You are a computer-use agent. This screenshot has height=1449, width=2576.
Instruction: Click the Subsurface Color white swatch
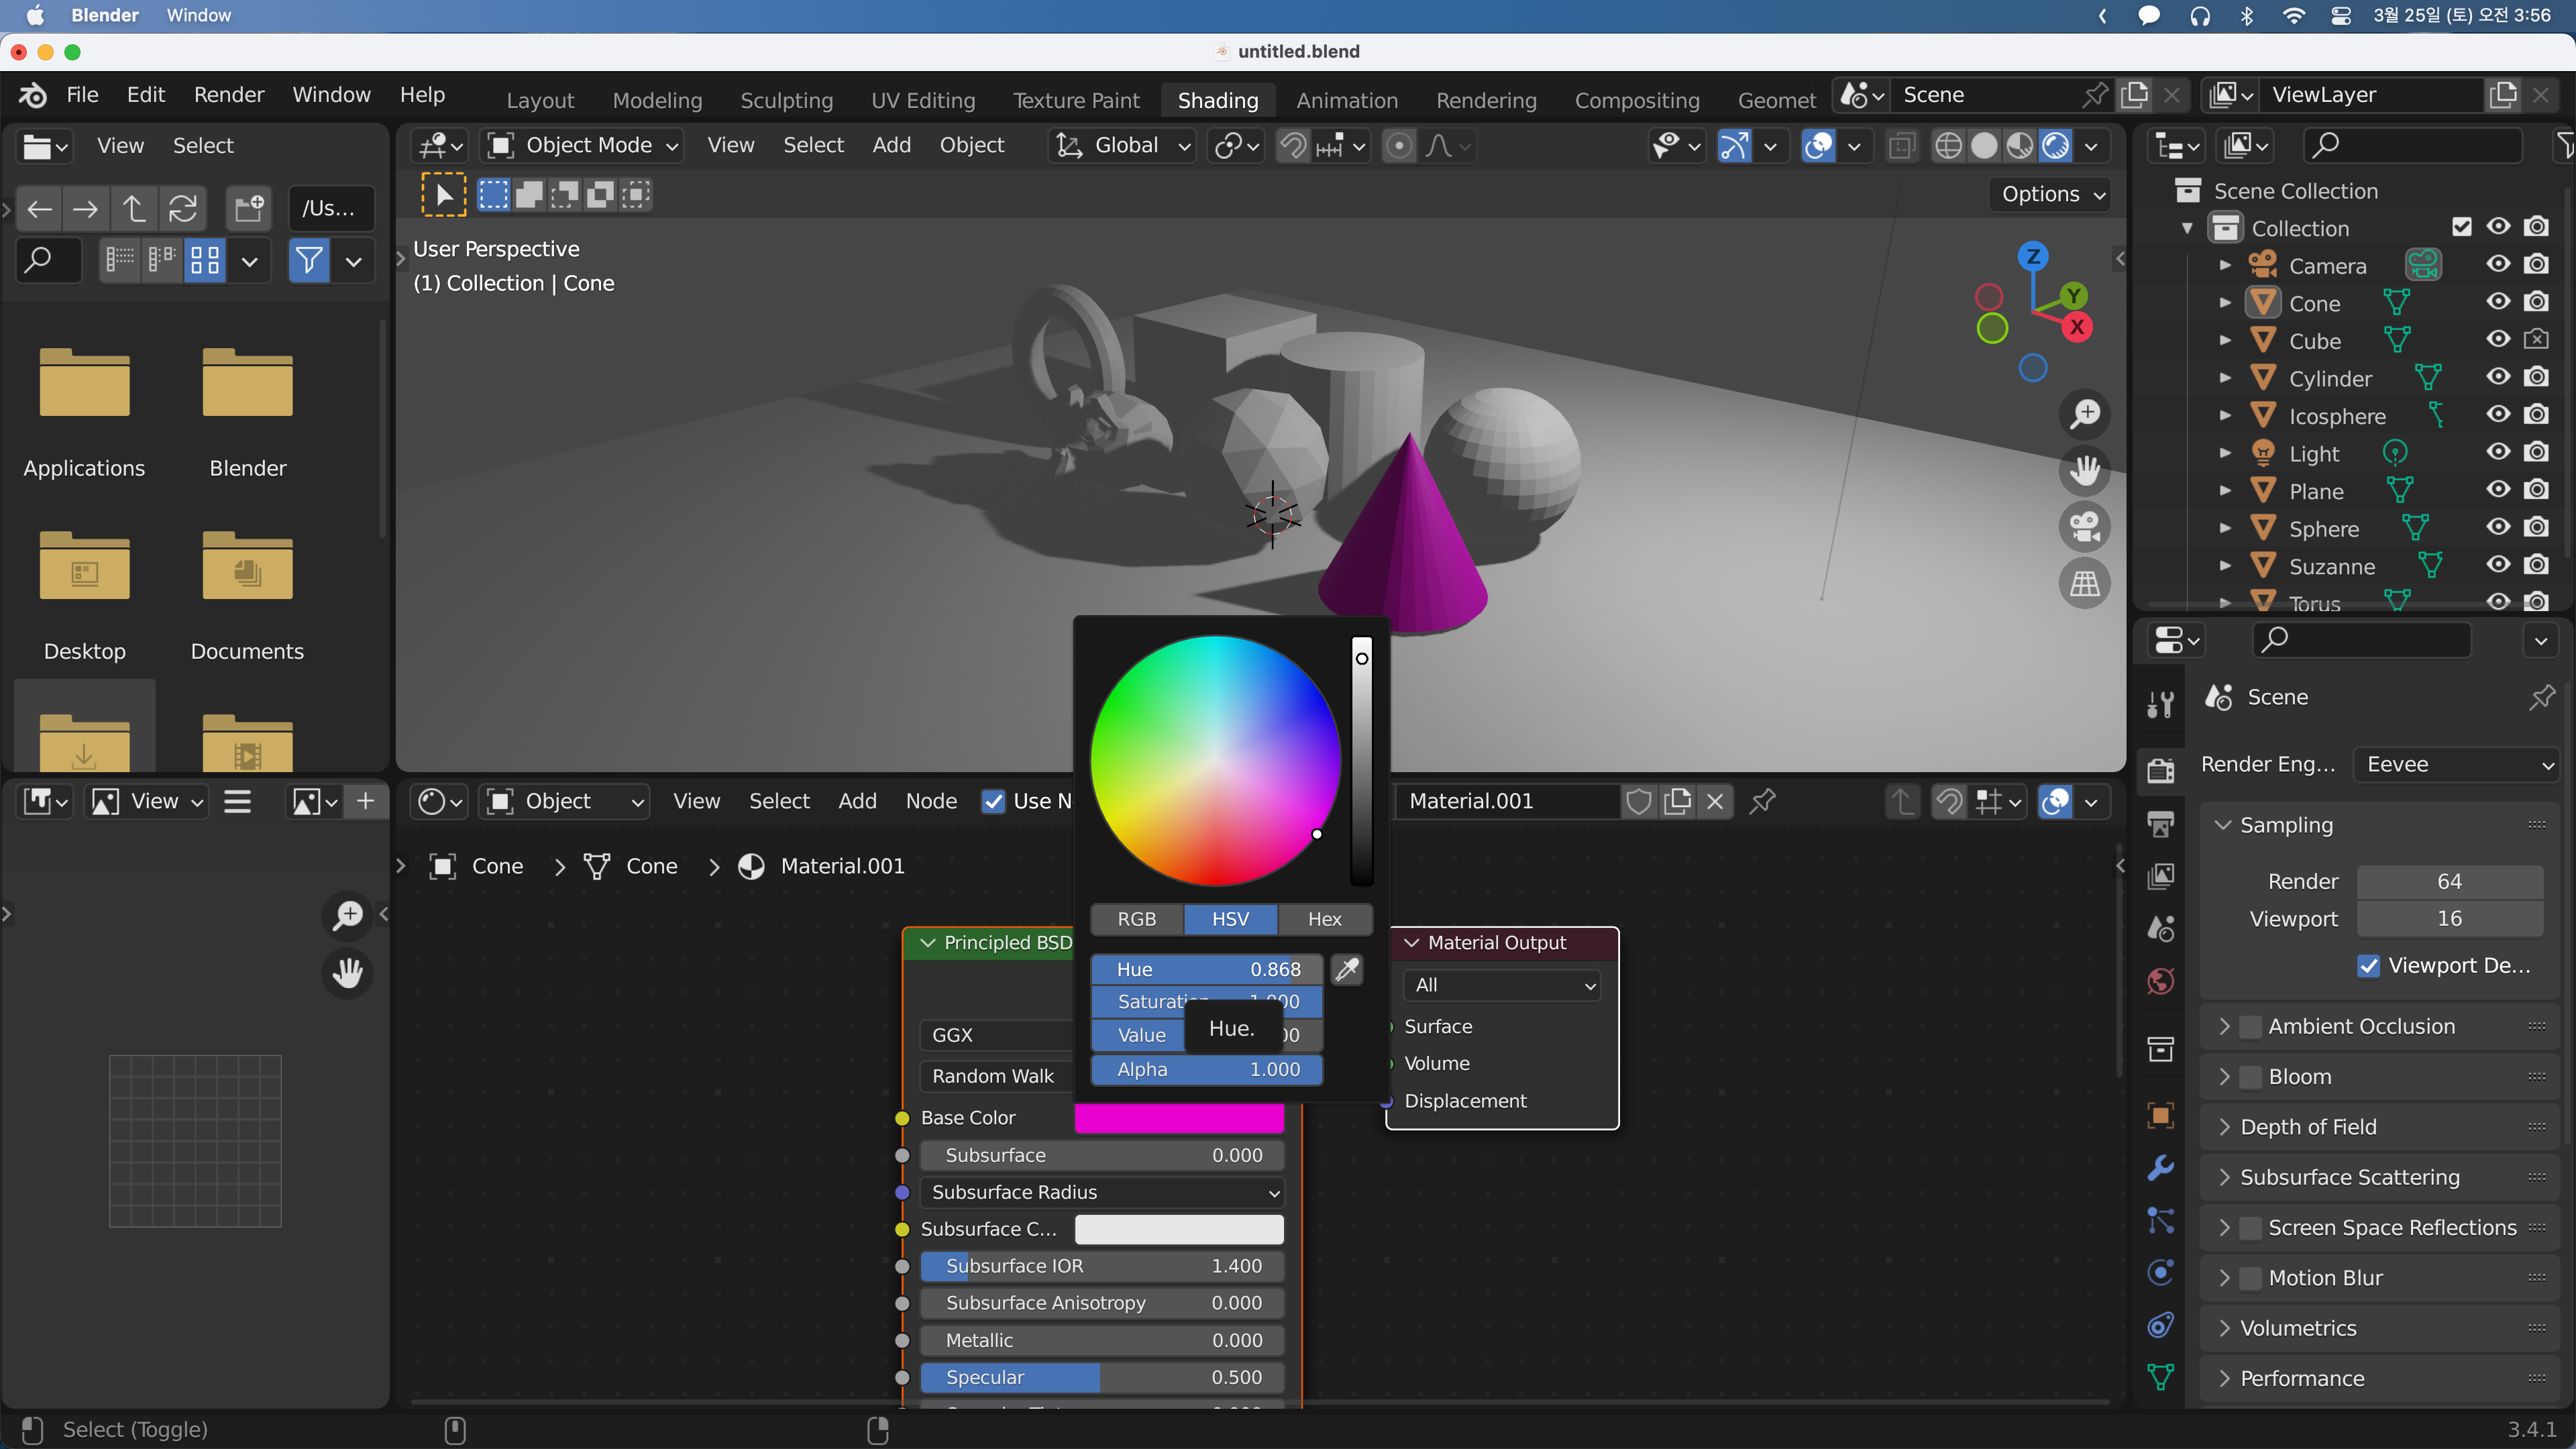pos(1179,1229)
